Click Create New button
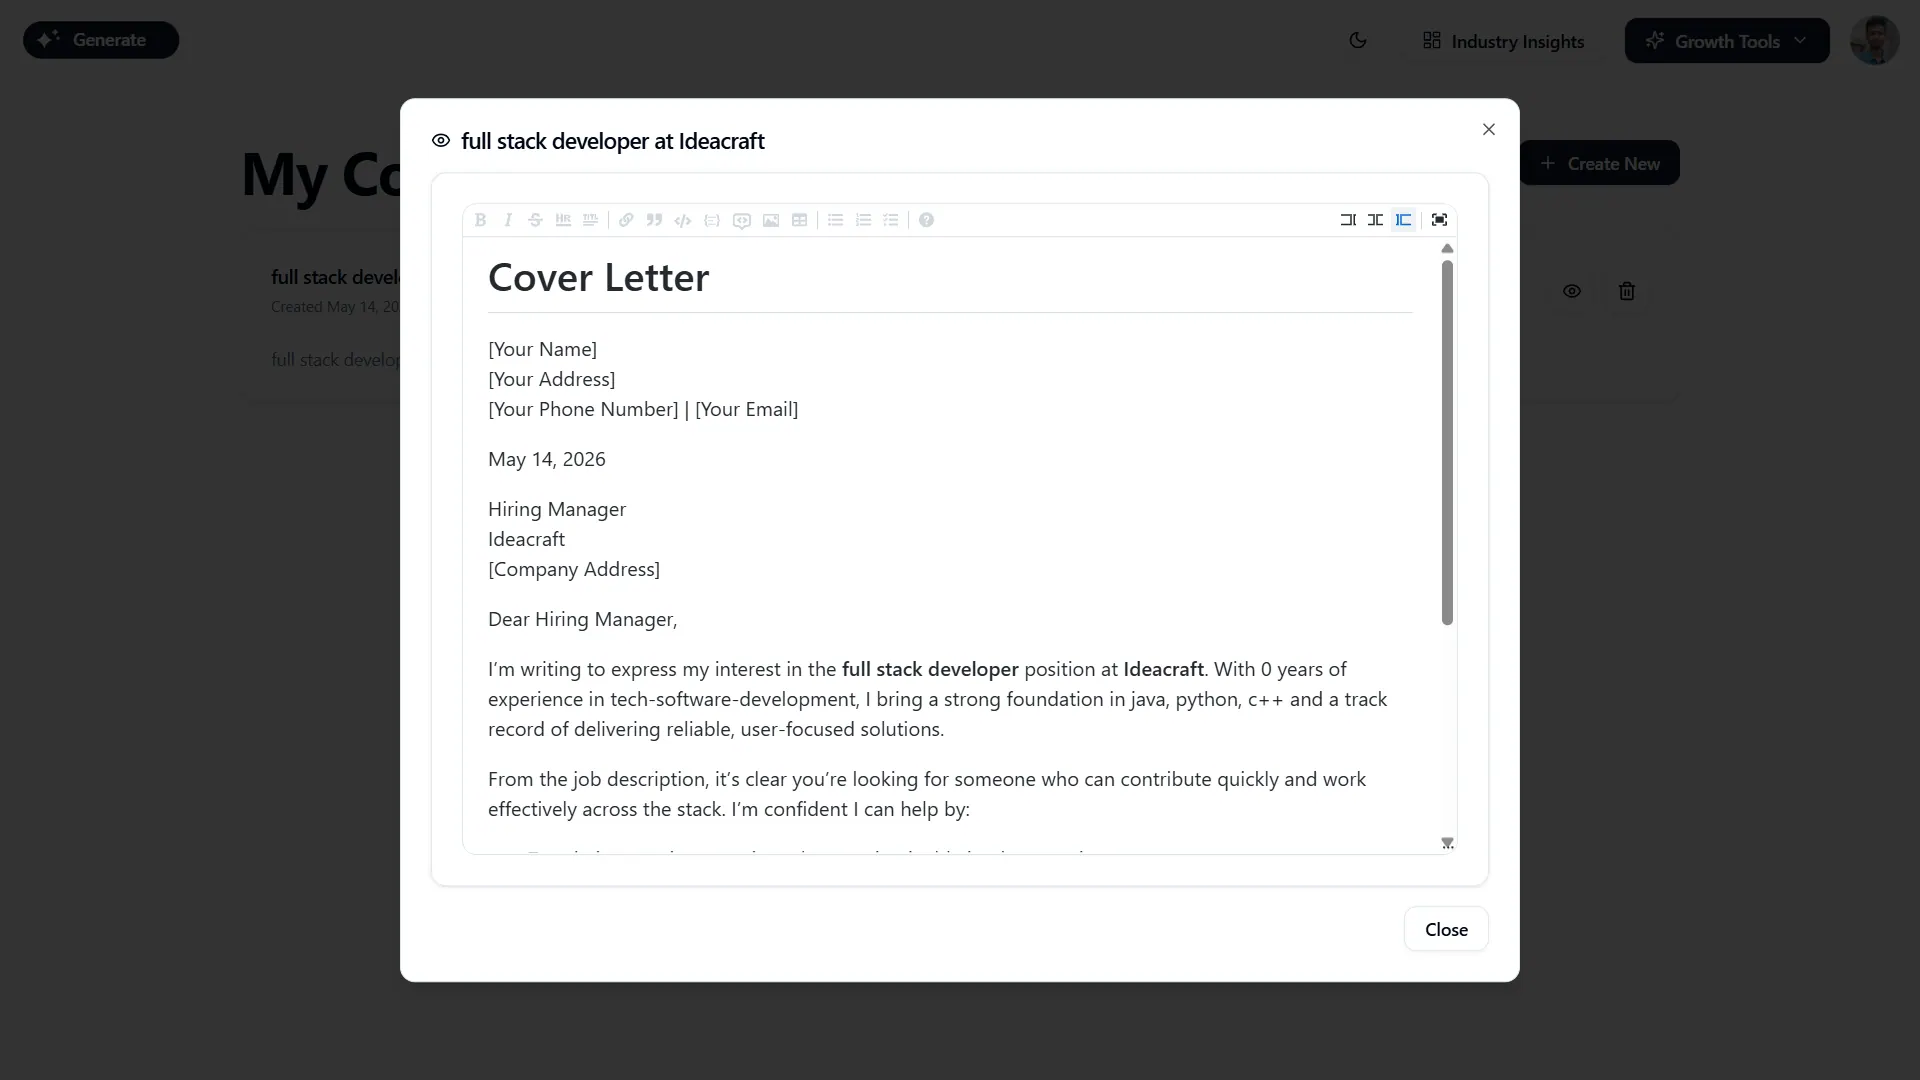Image resolution: width=1920 pixels, height=1080 pixels. (1600, 163)
